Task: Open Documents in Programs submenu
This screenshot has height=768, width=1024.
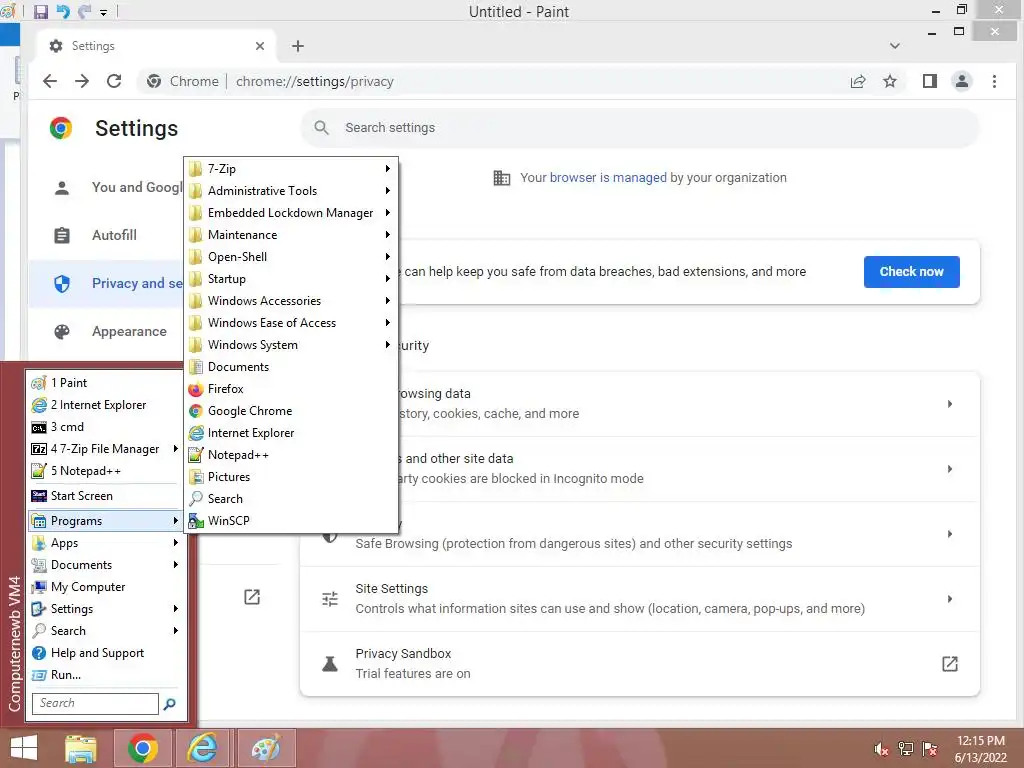Action: click(291, 367)
